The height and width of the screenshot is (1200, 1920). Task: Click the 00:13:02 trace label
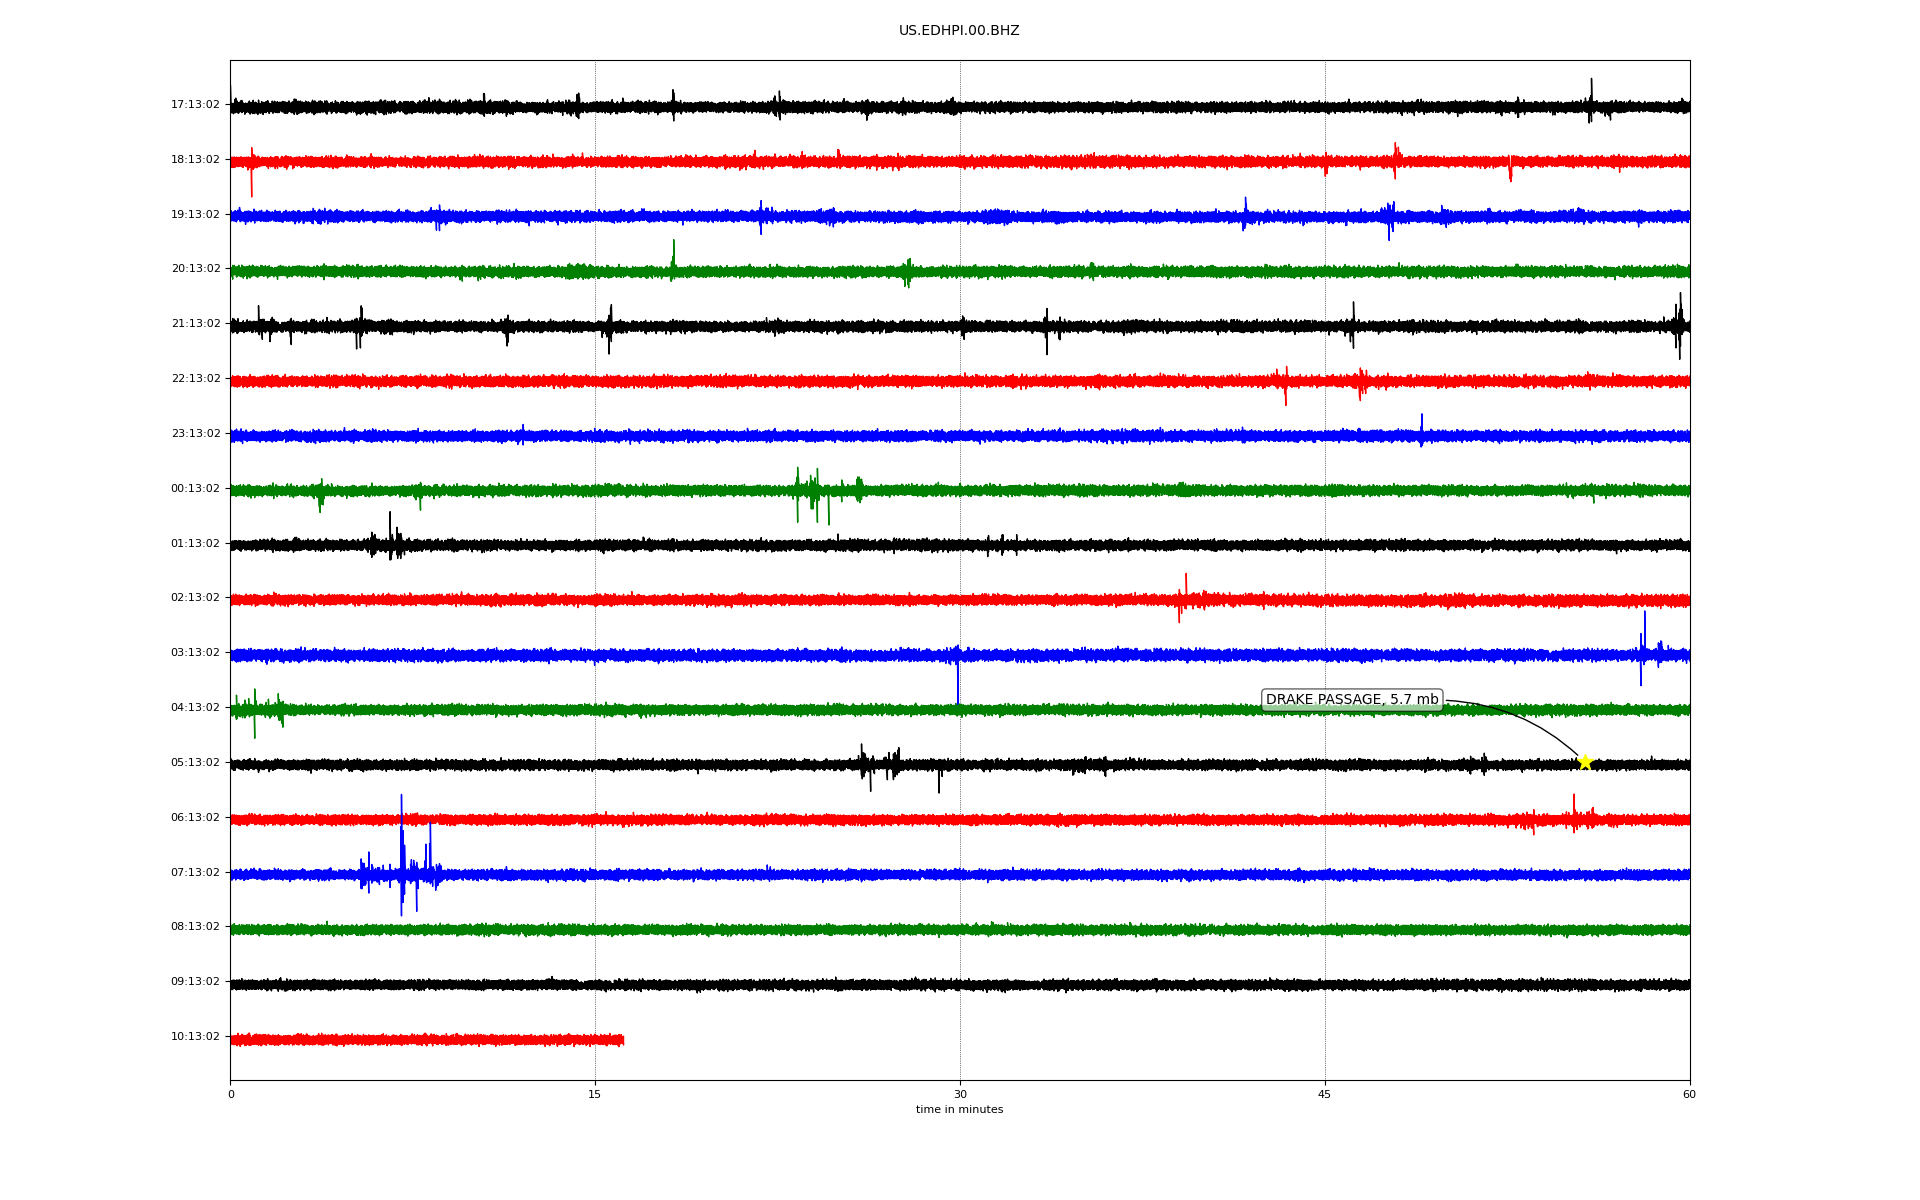[195, 489]
